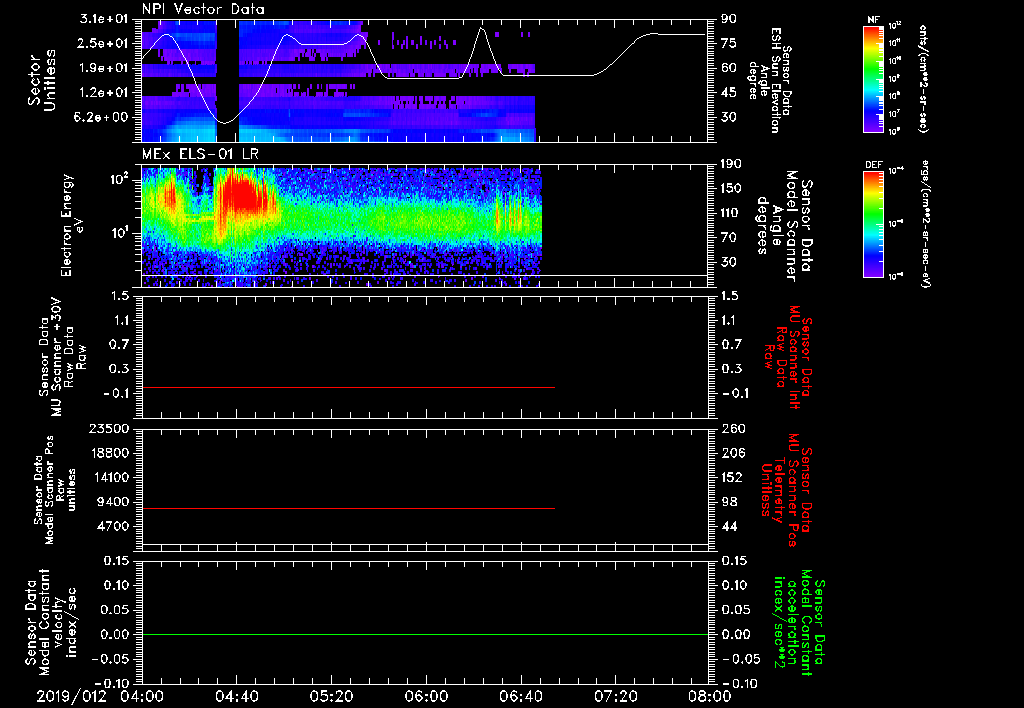Click the red line in MU Scanner +30V panel
Image resolution: width=1024 pixels, height=708 pixels.
[x=348, y=387]
